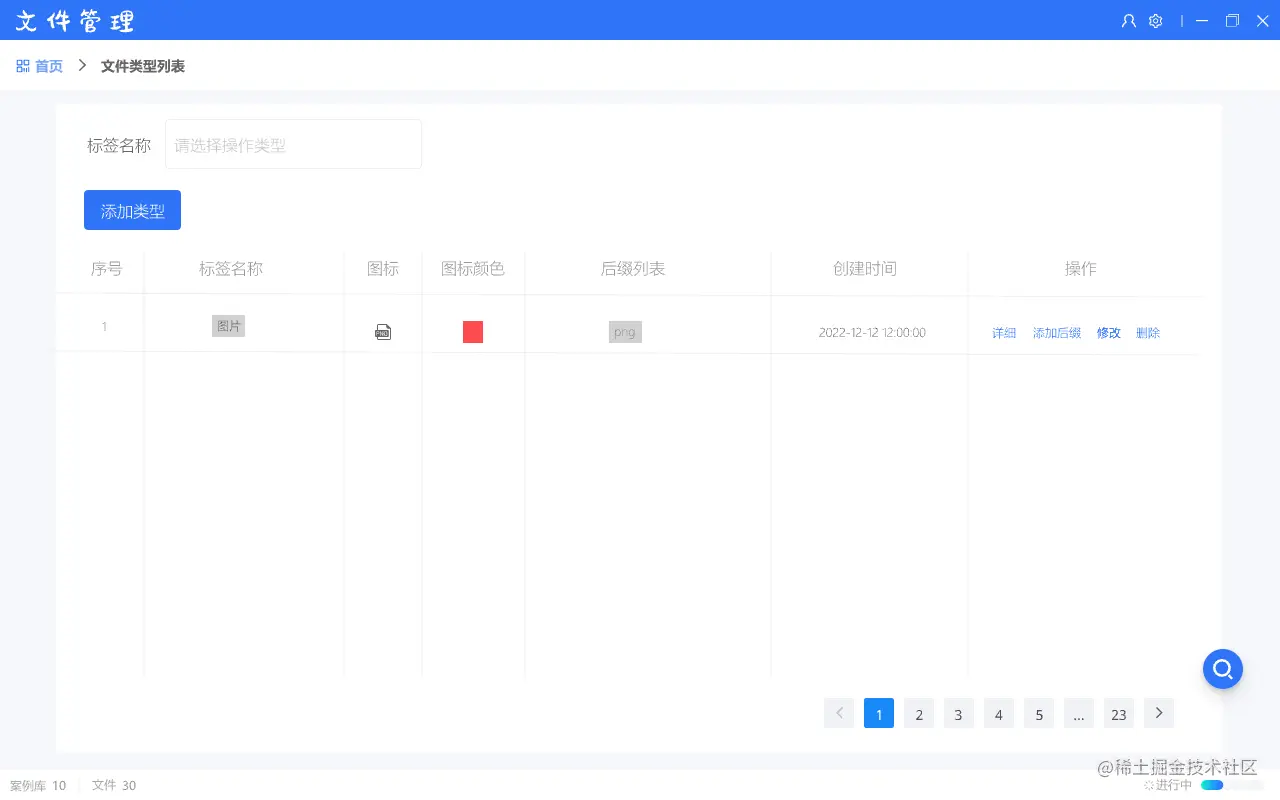Viewport: 1280px width, 800px height.
Task: Click the 序号 column header
Action: (107, 268)
